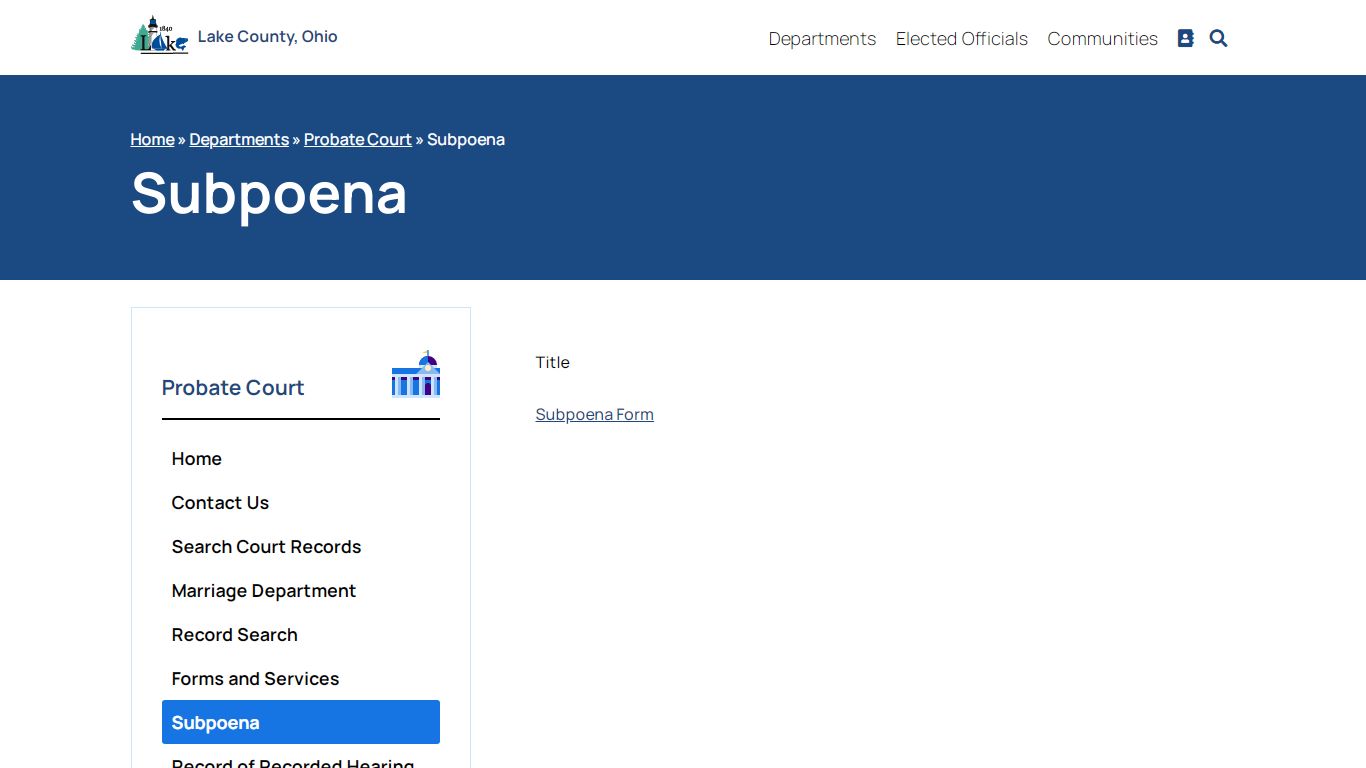Select Contact Us in the sidebar
Viewport: 1366px width, 768px height.
click(x=301, y=502)
